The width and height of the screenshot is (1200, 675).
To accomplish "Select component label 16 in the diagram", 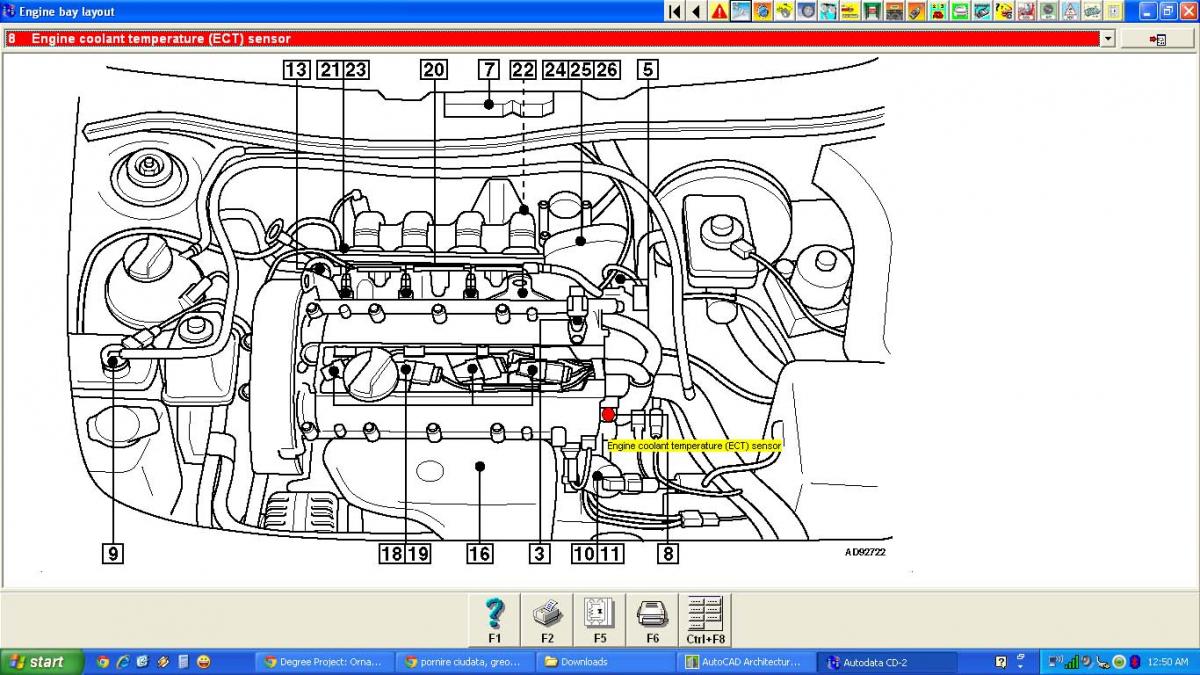I will click(480, 553).
